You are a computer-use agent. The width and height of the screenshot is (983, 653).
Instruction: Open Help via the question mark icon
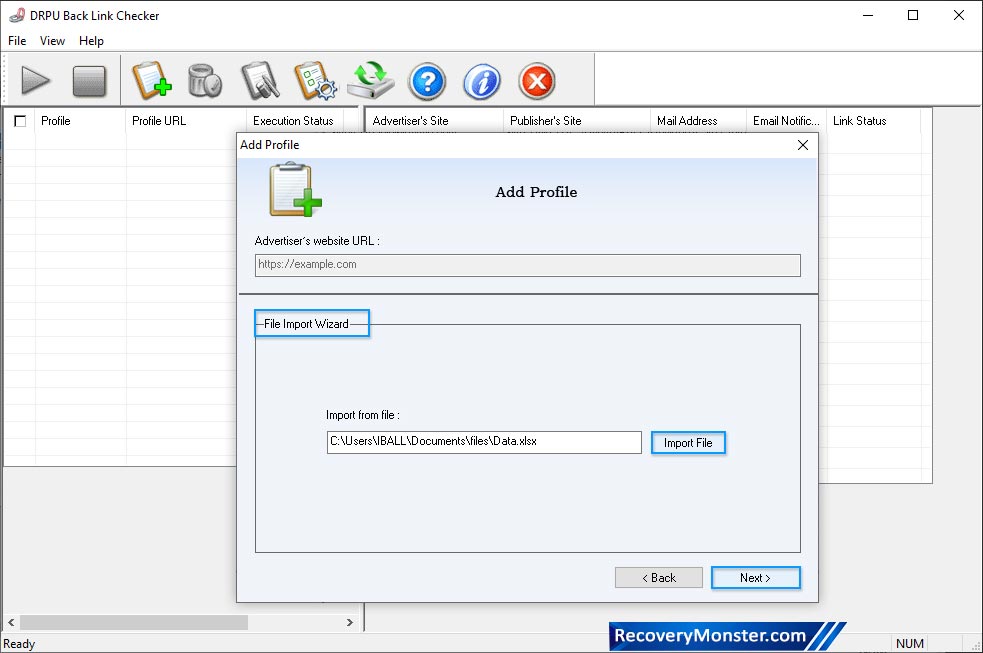pos(427,81)
